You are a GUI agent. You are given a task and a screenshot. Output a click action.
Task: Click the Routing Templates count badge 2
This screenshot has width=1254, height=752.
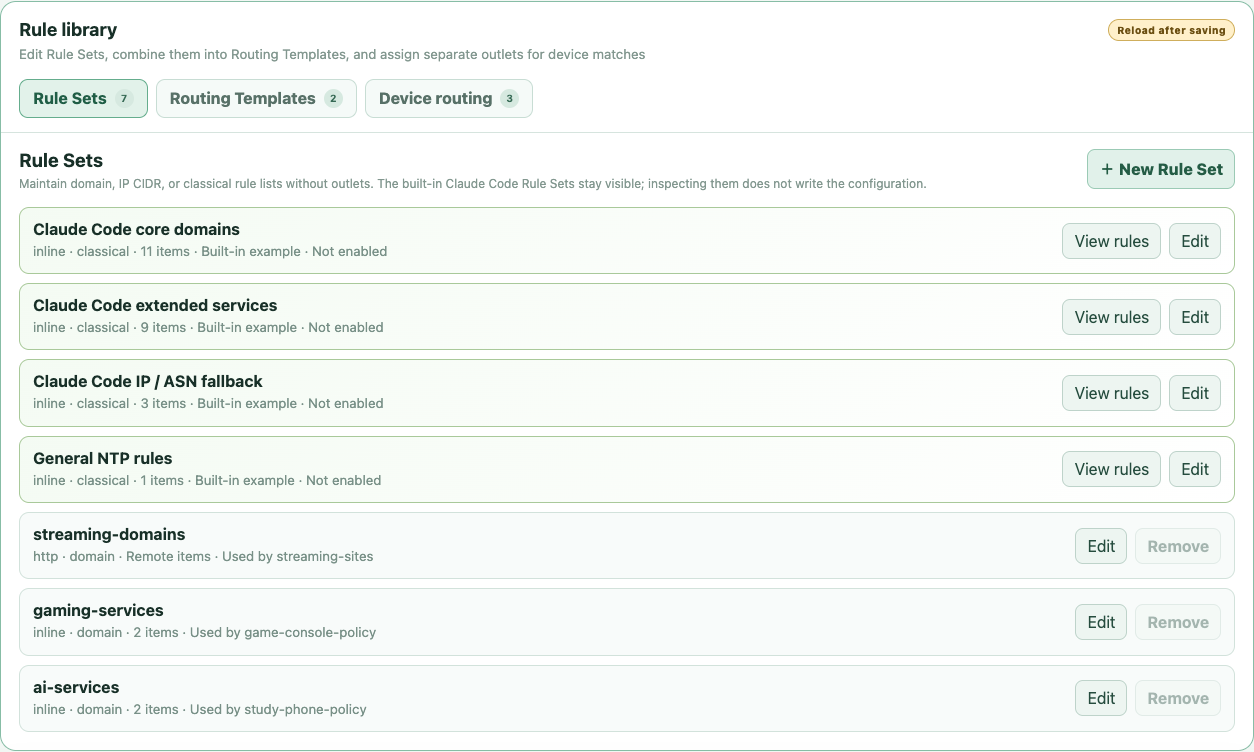tap(333, 98)
